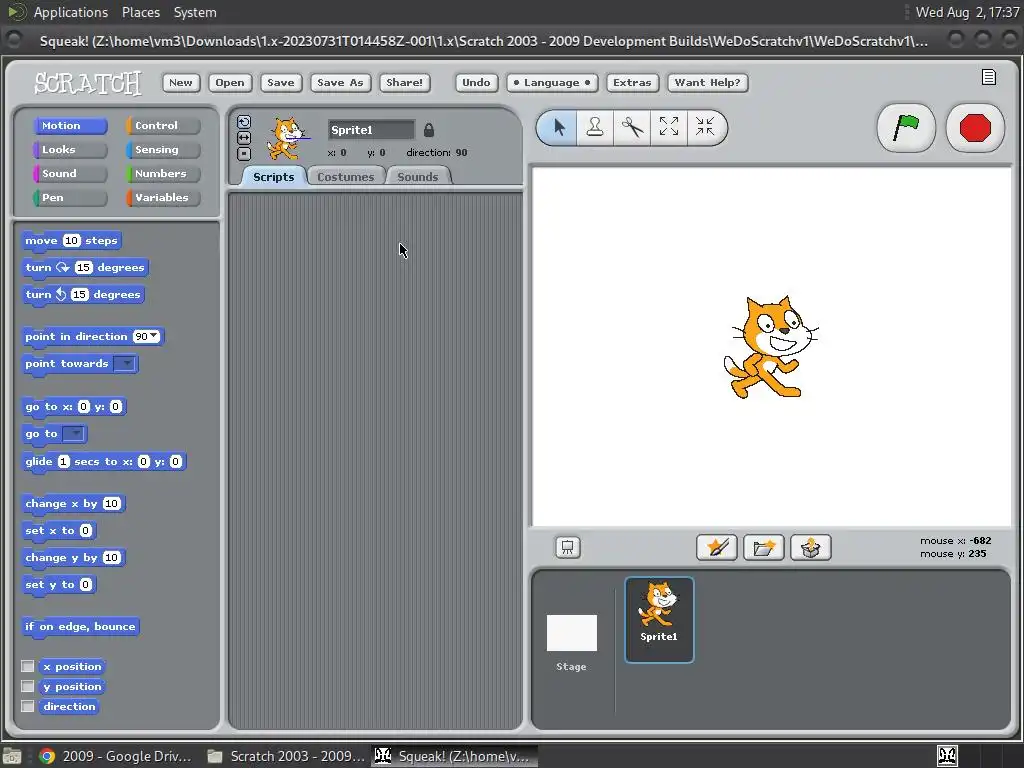
Task: Select the stamp duplicate tool
Action: [x=594, y=127]
